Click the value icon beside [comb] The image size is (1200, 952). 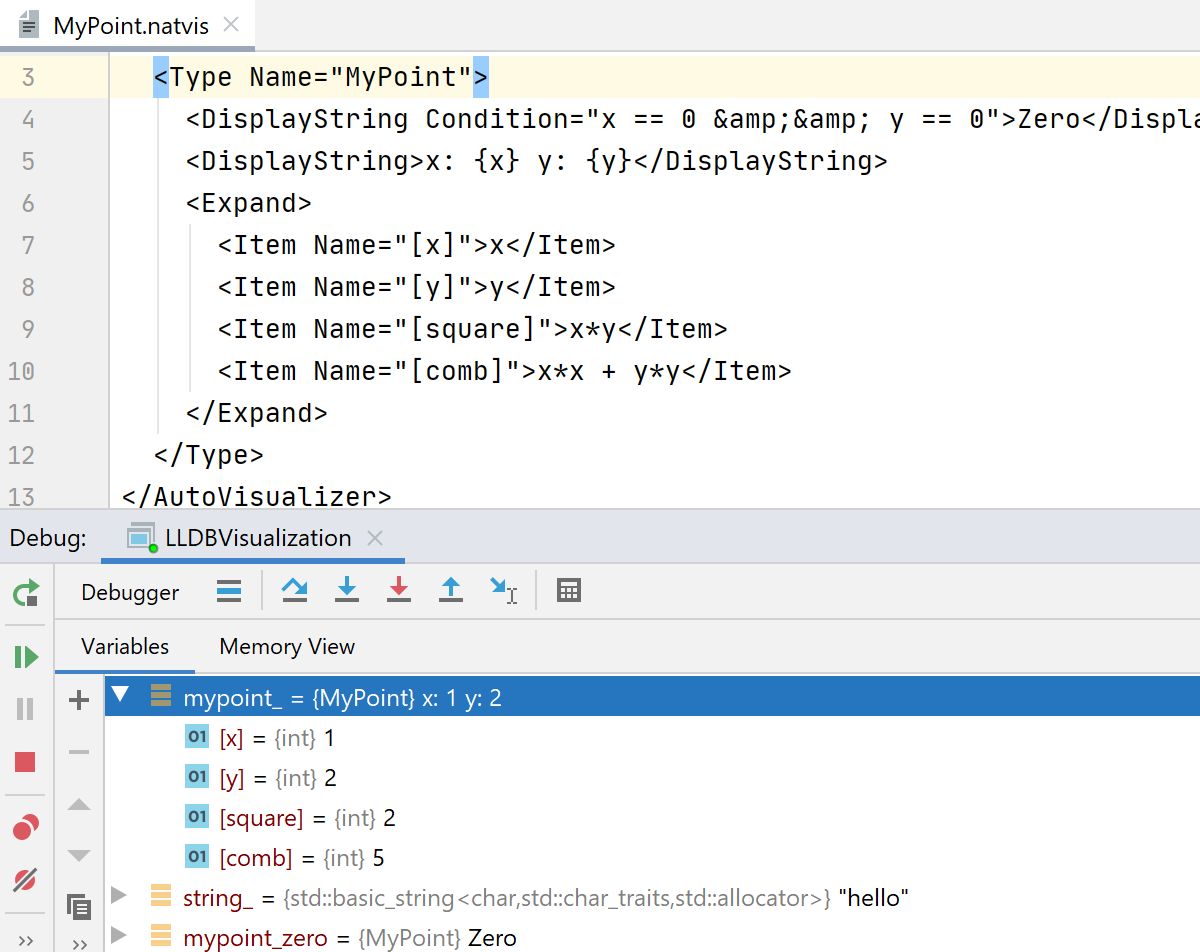(x=197, y=857)
